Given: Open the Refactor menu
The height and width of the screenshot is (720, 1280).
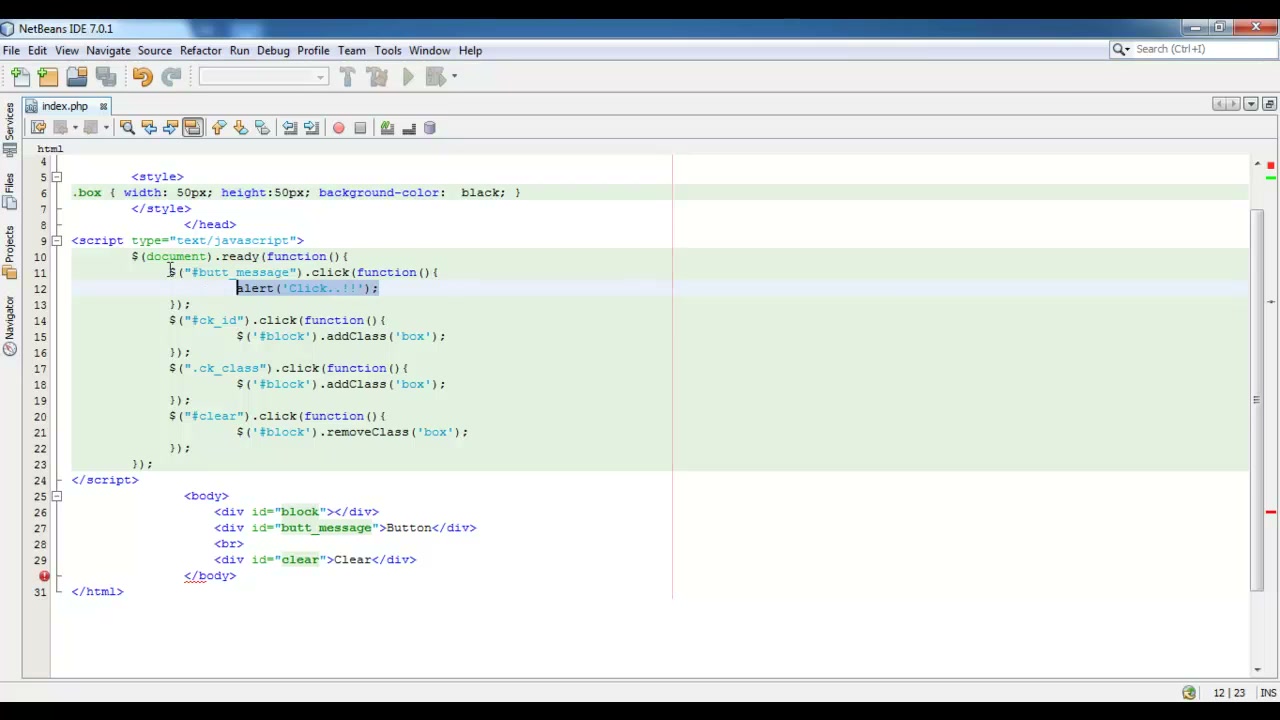Looking at the screenshot, I should tap(201, 50).
